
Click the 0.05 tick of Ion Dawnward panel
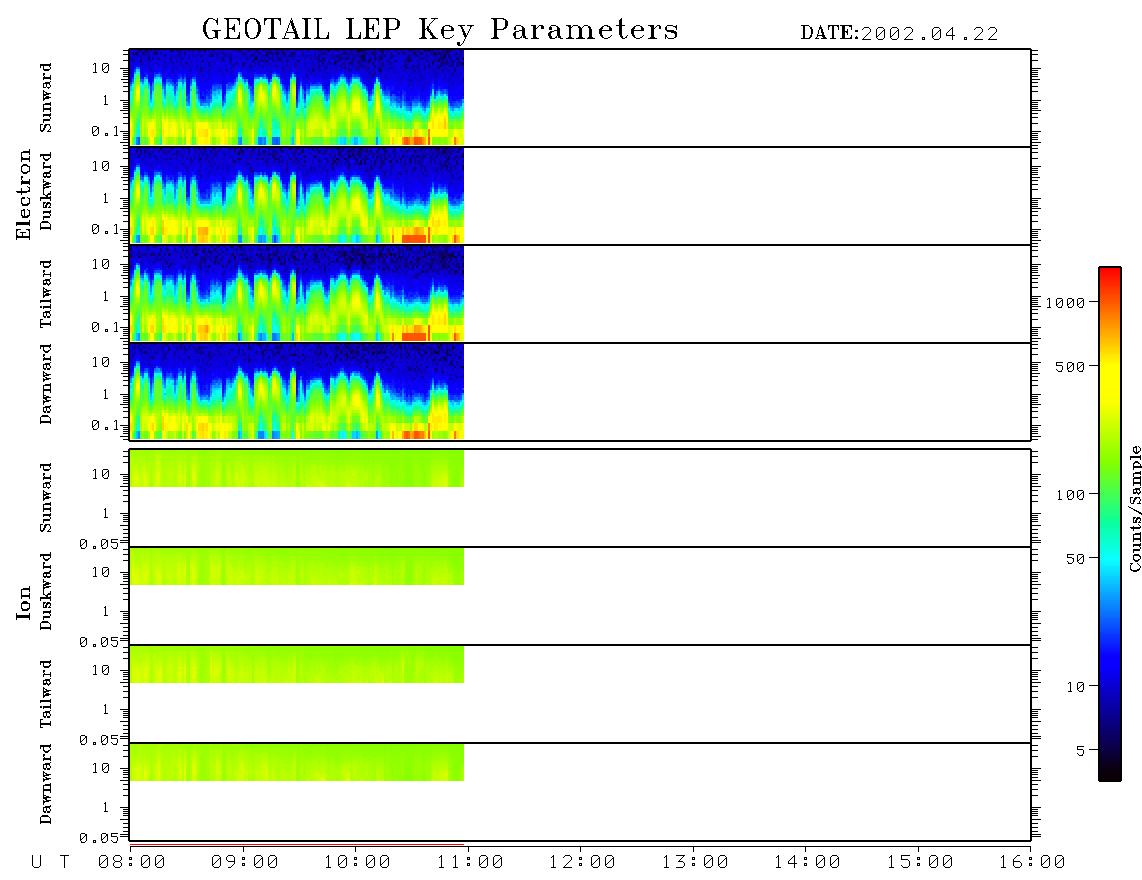click(x=98, y=838)
